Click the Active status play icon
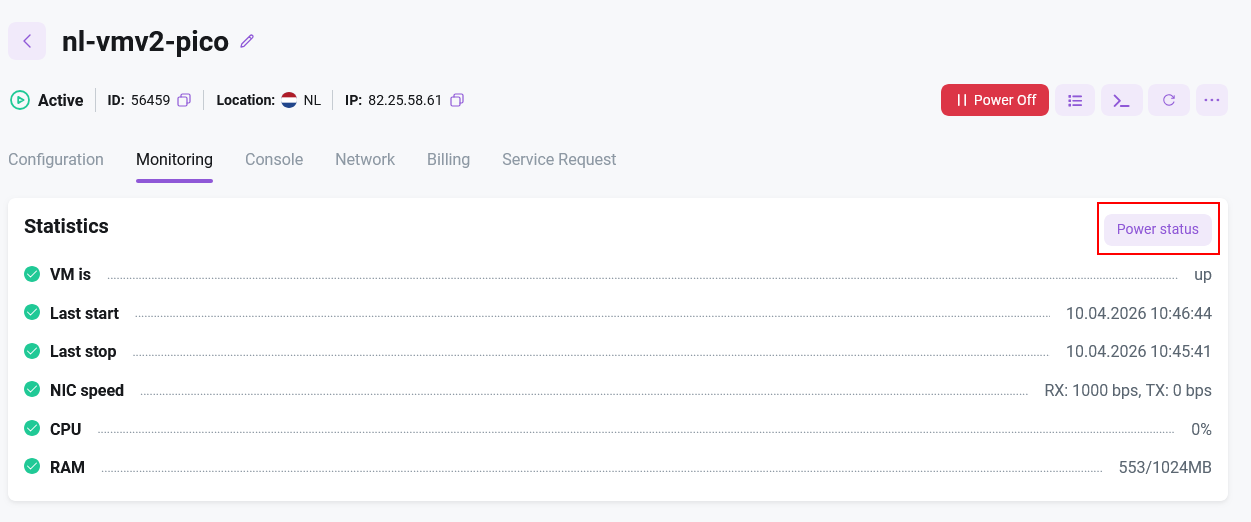1251x522 pixels. pyautogui.click(x=20, y=100)
